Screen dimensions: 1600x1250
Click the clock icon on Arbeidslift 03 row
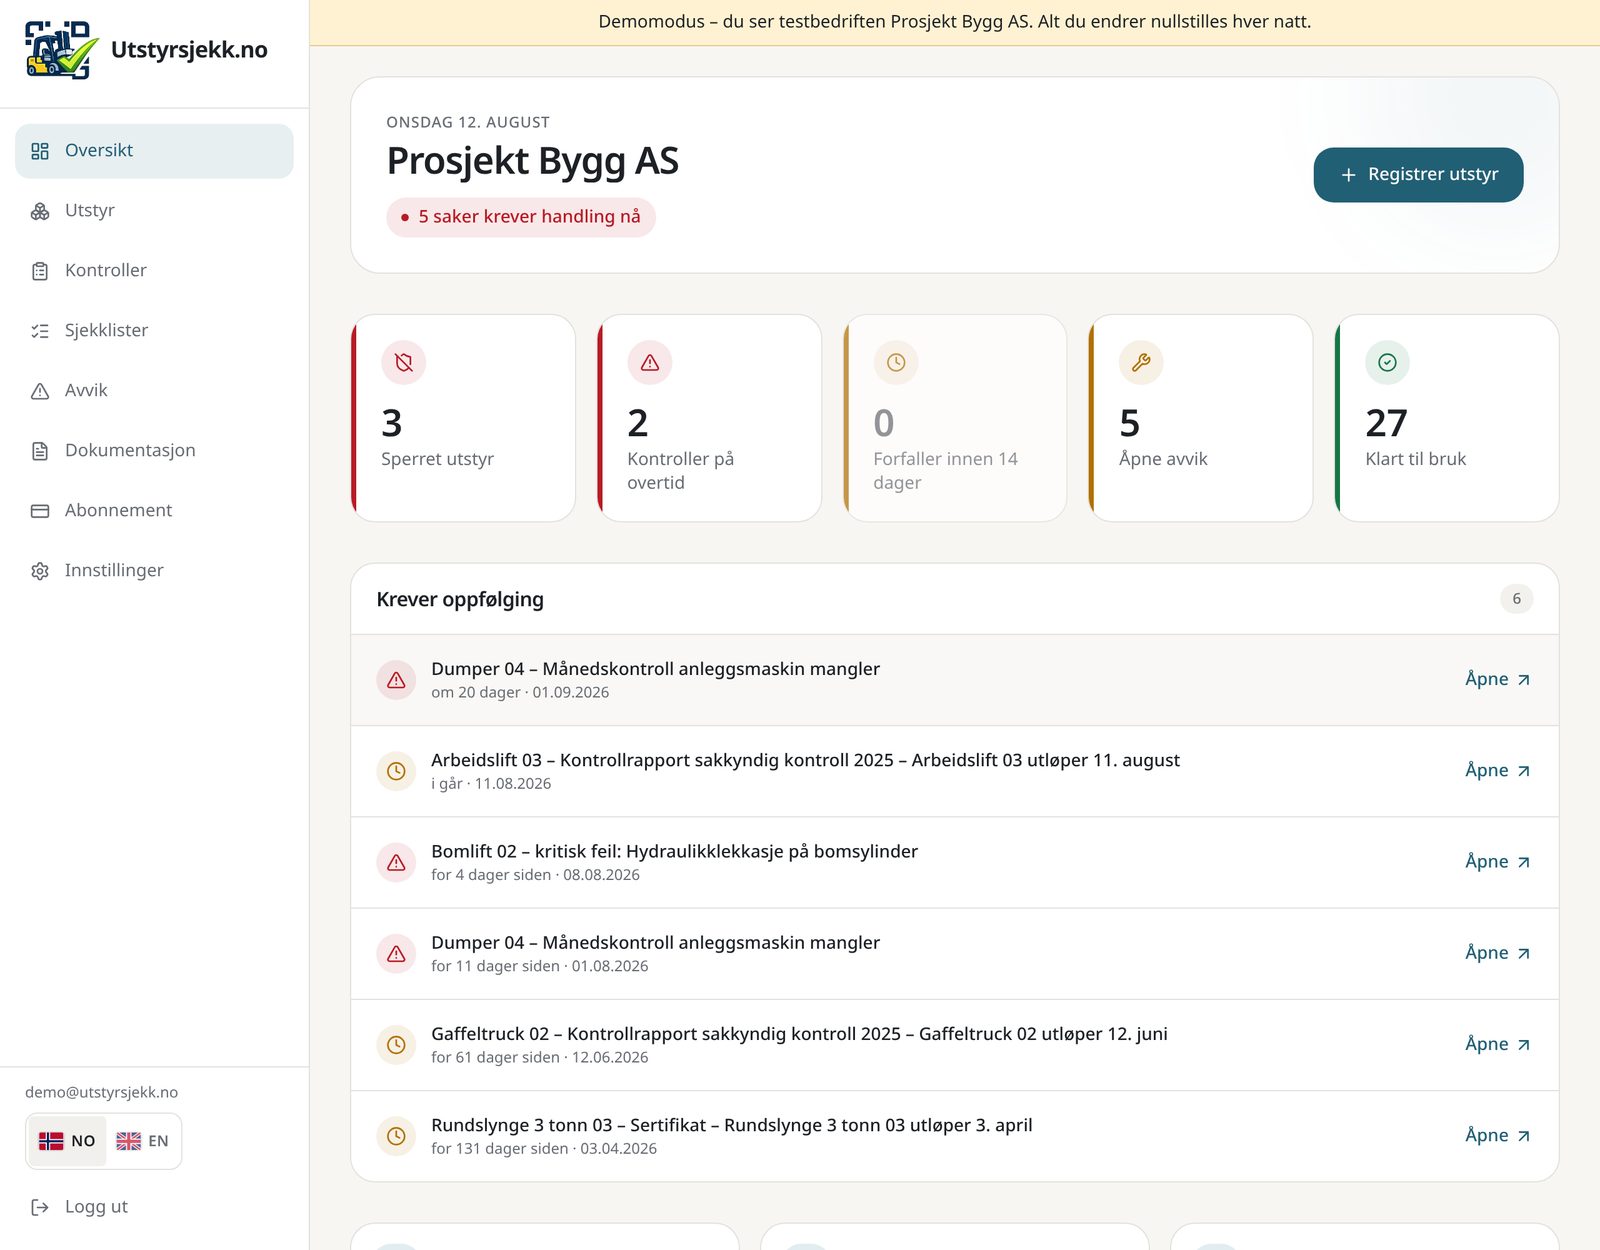[x=396, y=771]
